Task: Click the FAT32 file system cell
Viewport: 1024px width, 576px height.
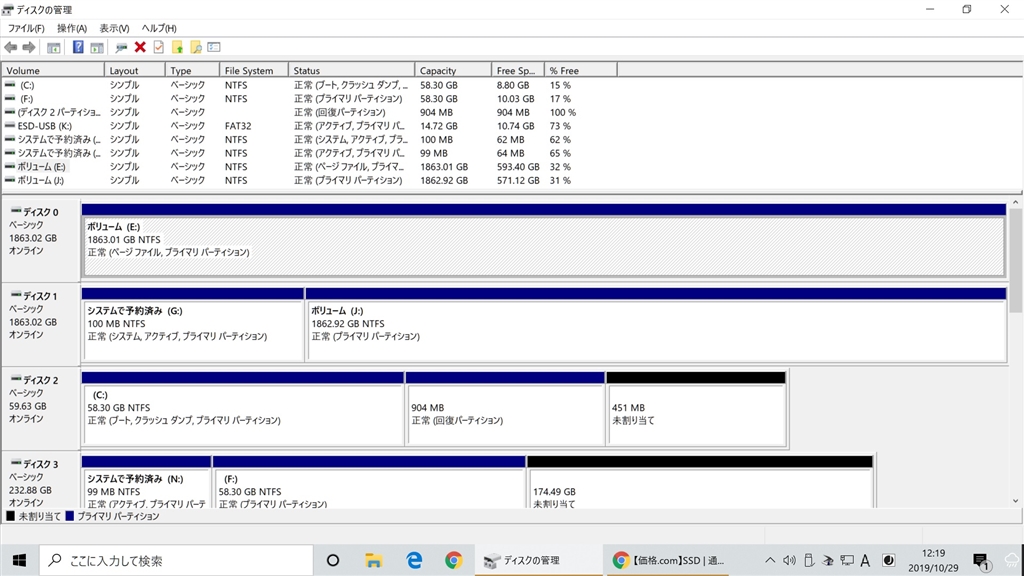Action: pos(238,126)
